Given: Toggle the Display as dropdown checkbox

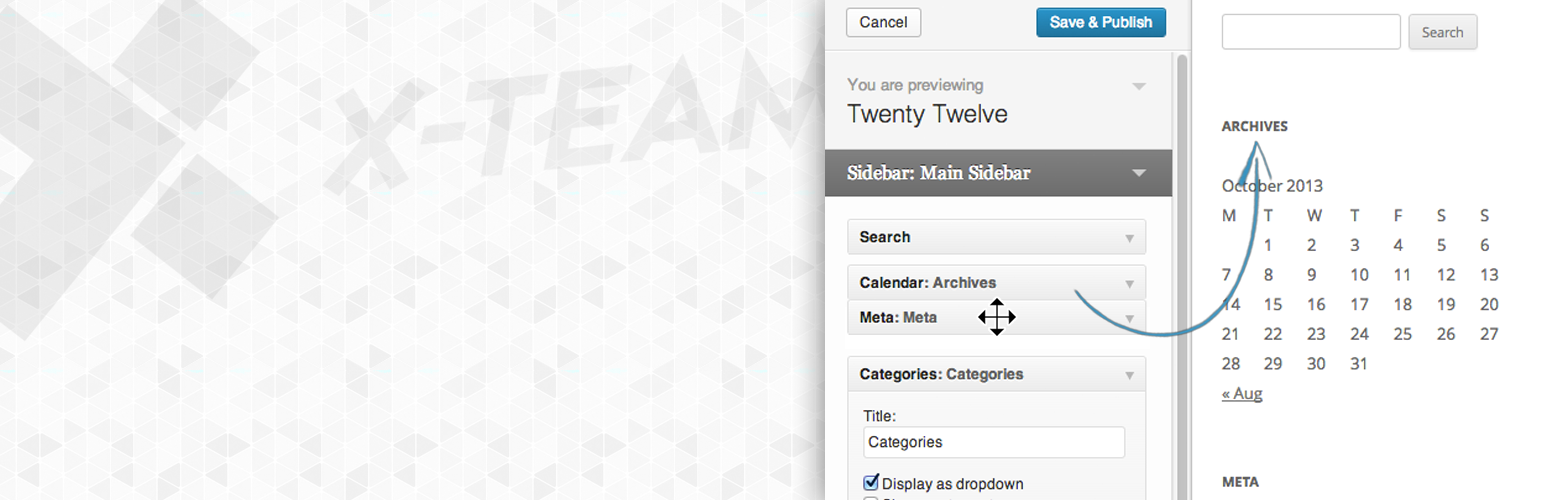Looking at the screenshot, I should click(x=870, y=481).
